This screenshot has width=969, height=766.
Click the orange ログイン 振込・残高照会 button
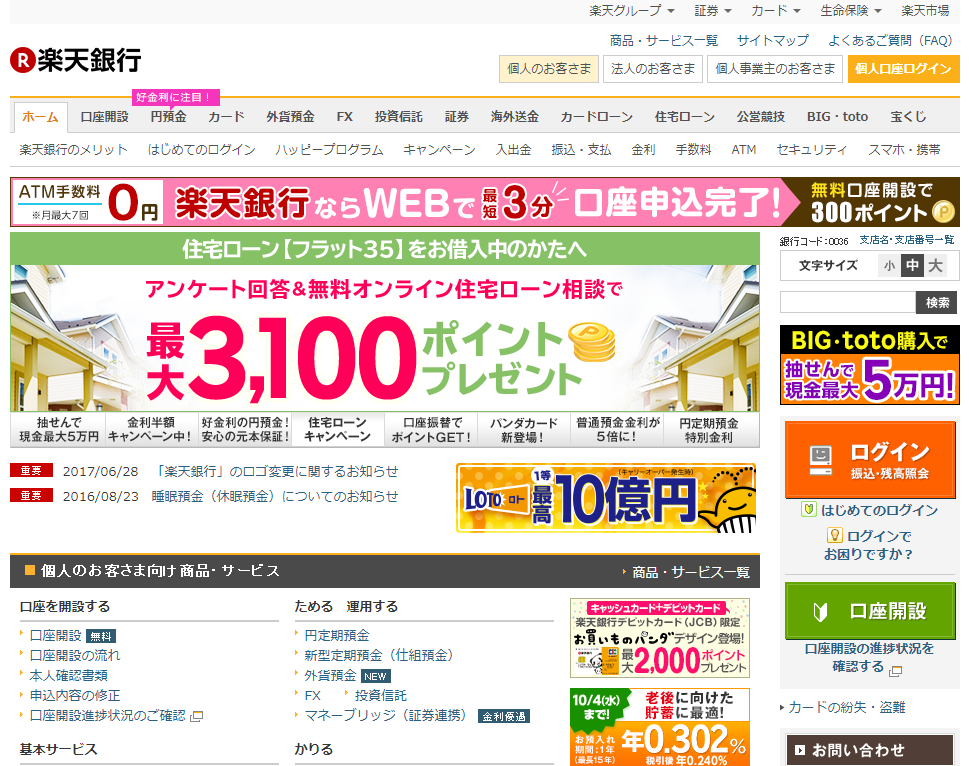point(870,460)
